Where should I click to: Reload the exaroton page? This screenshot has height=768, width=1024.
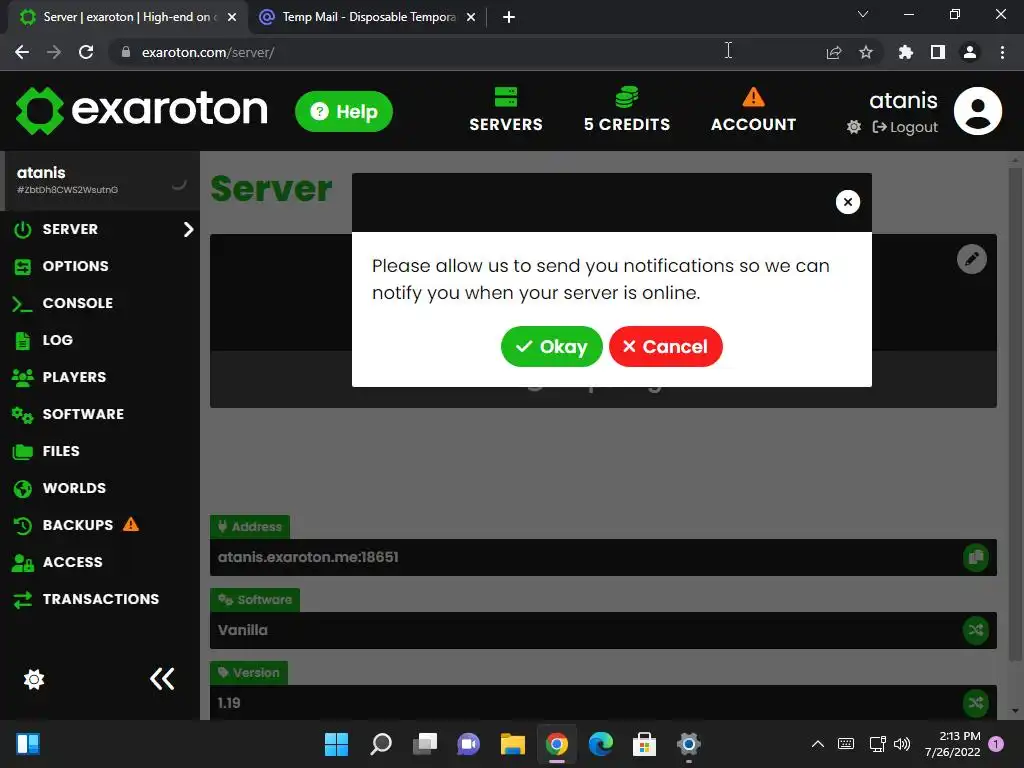pos(86,52)
